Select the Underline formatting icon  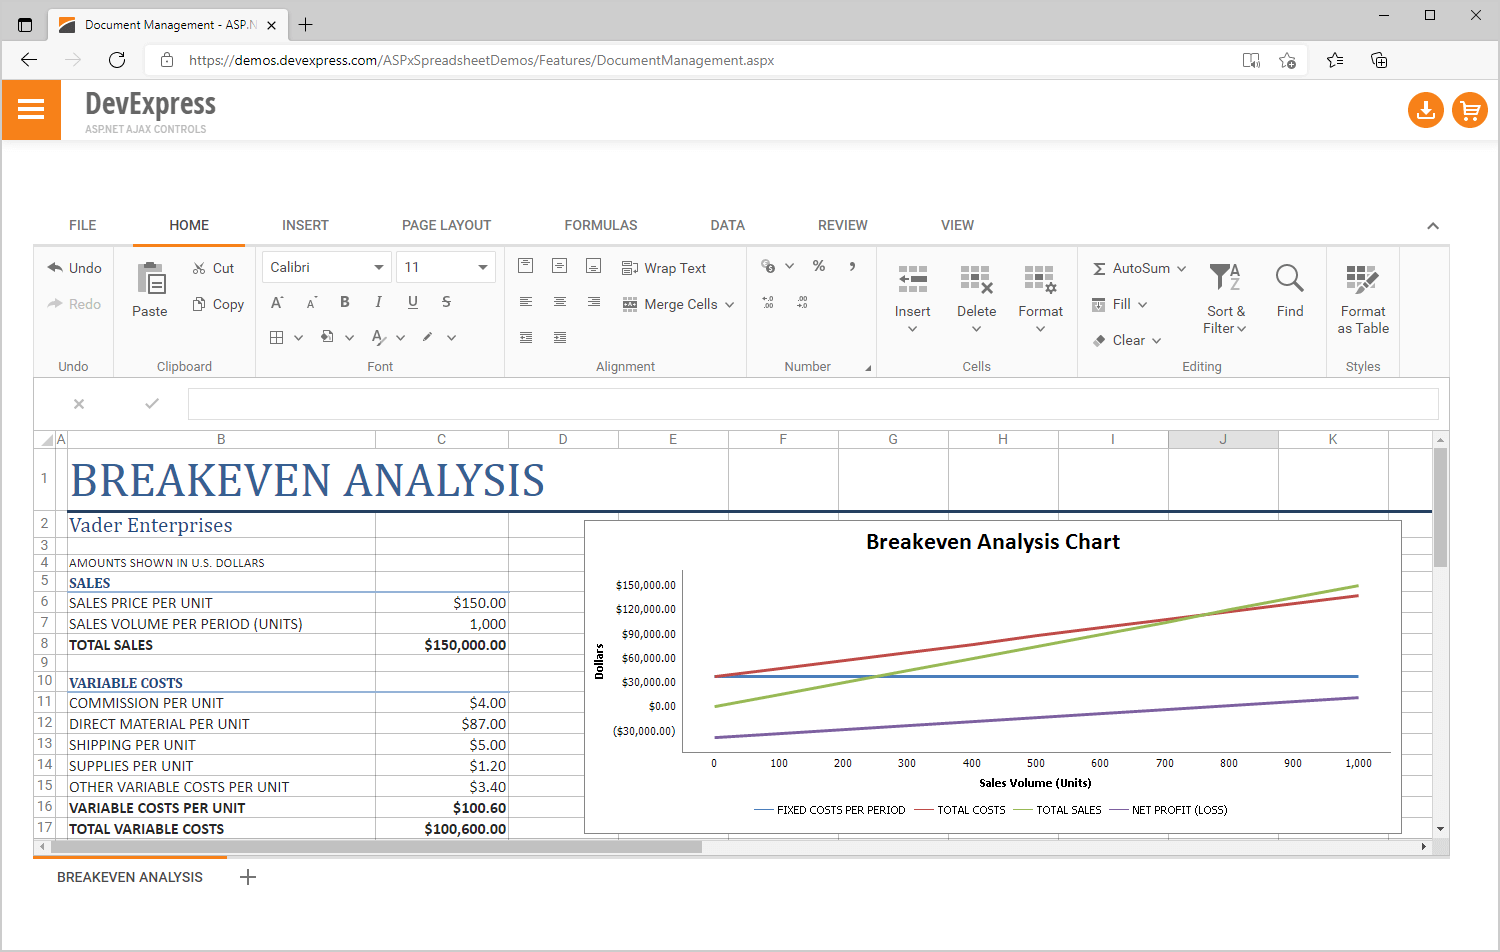point(412,301)
